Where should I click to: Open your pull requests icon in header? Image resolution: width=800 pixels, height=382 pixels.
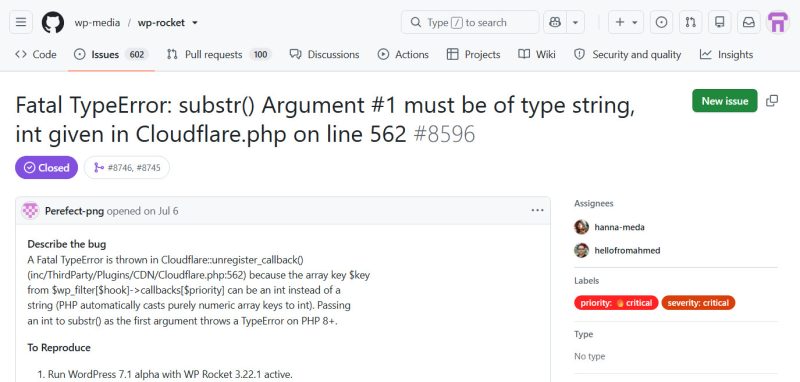coord(690,22)
